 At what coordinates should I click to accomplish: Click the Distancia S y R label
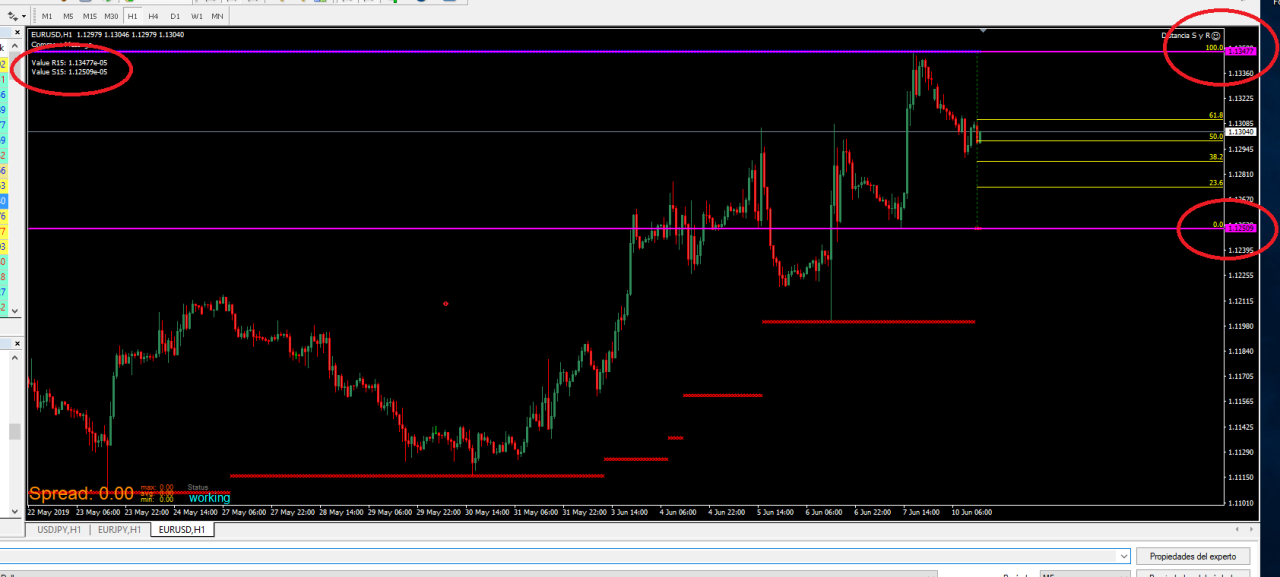click(1185, 35)
